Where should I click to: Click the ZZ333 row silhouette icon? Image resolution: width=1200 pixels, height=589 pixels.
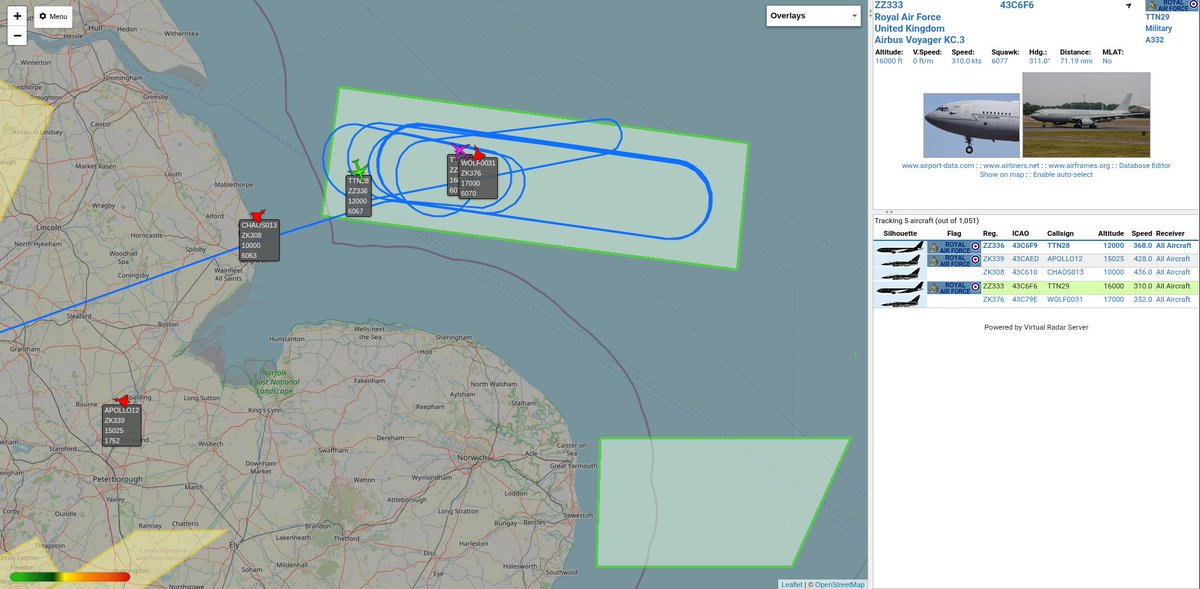coord(900,286)
